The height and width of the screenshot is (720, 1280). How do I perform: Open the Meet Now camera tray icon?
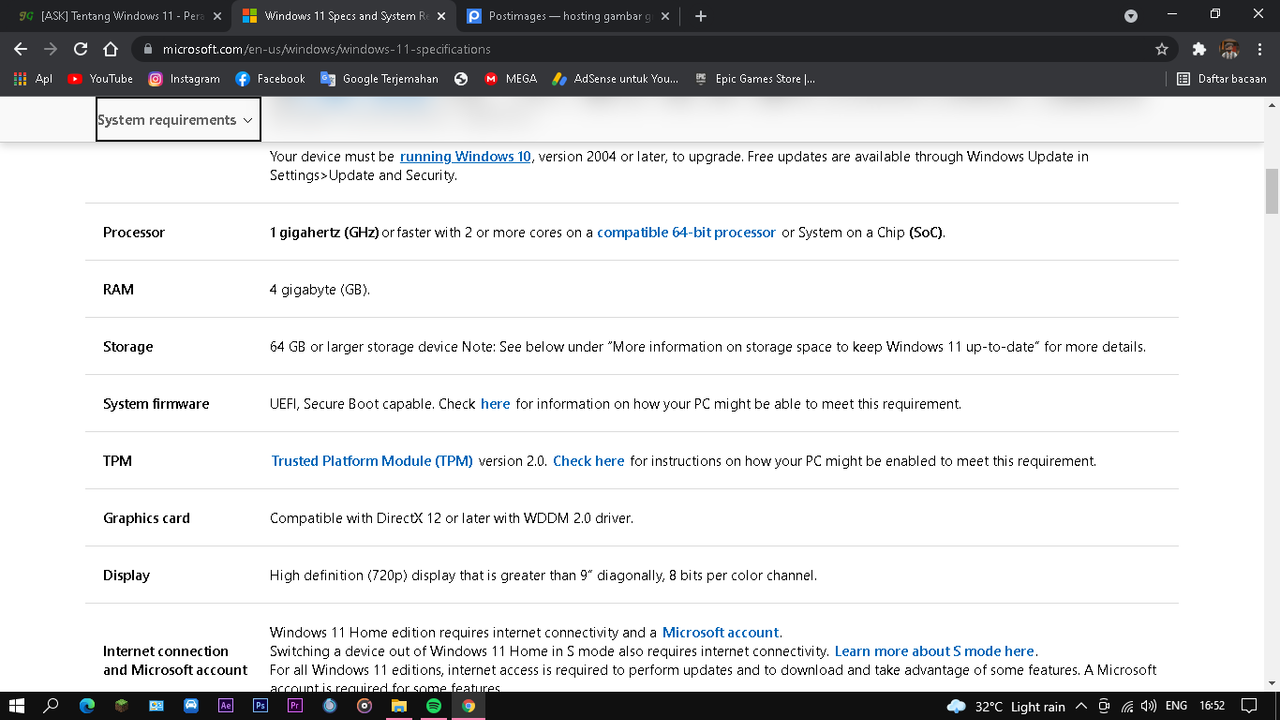click(1104, 706)
